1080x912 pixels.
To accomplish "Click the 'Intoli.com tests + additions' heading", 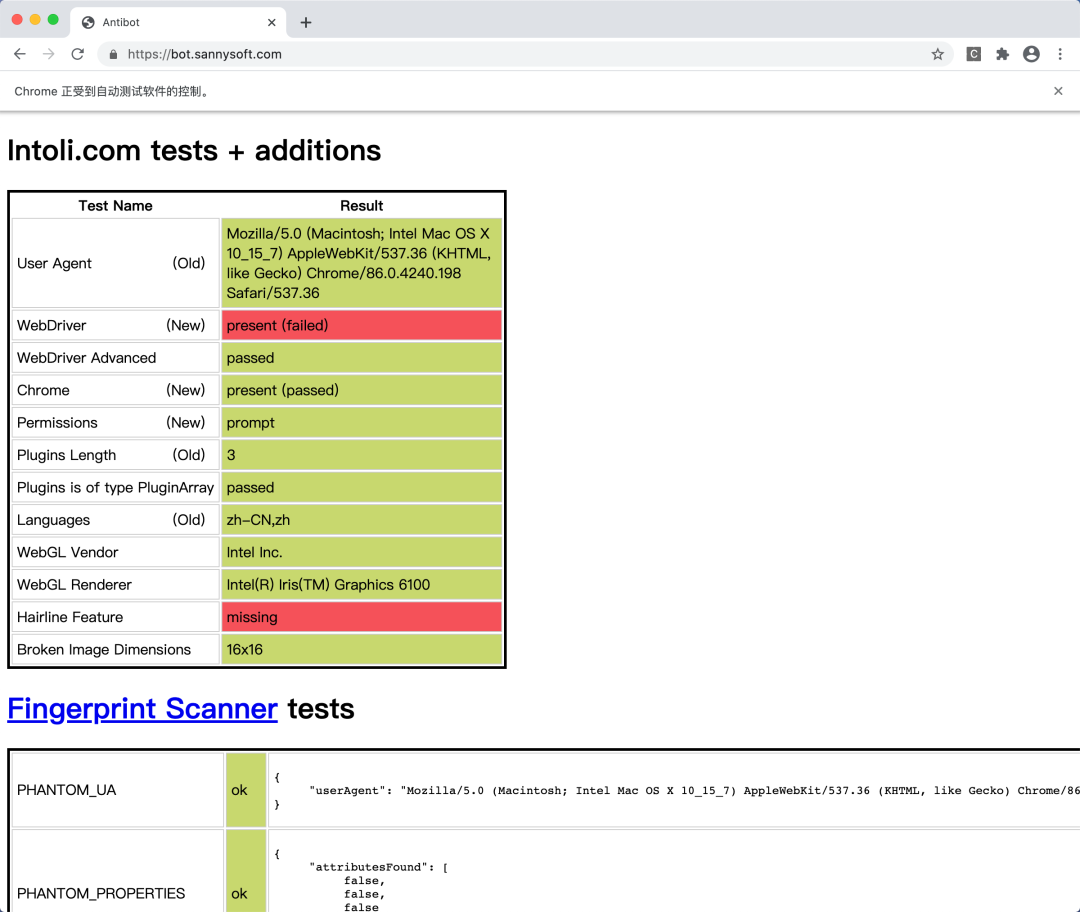I will [x=194, y=151].
